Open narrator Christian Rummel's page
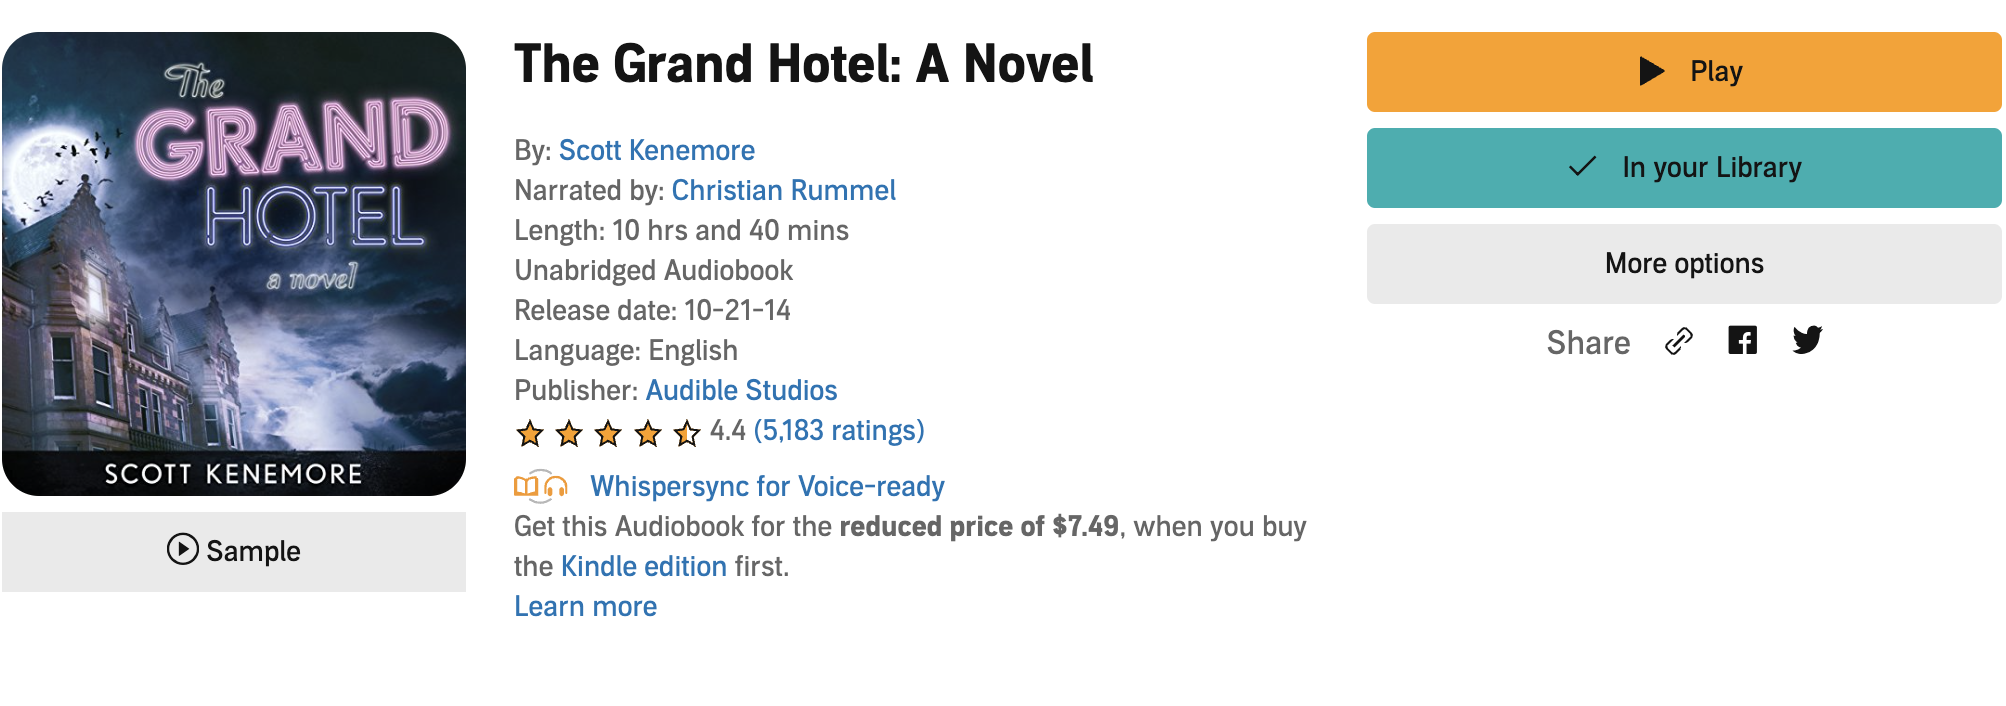2006x706 pixels. coord(783,190)
